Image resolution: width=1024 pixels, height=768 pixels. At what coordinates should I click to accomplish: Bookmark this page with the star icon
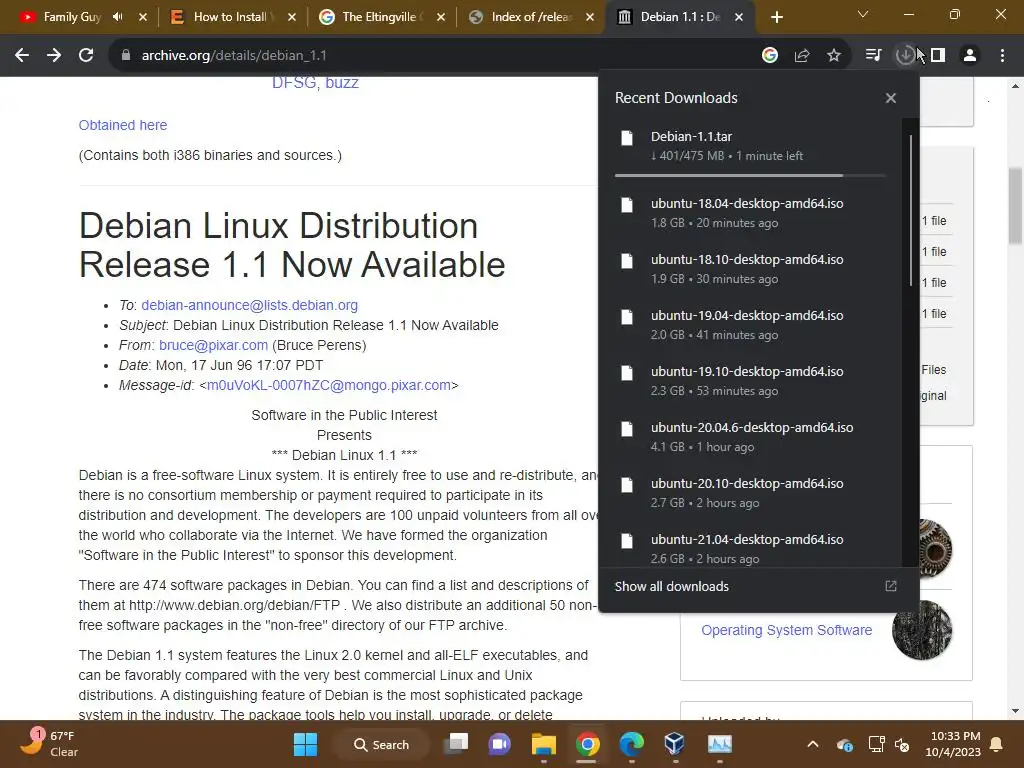coord(834,56)
